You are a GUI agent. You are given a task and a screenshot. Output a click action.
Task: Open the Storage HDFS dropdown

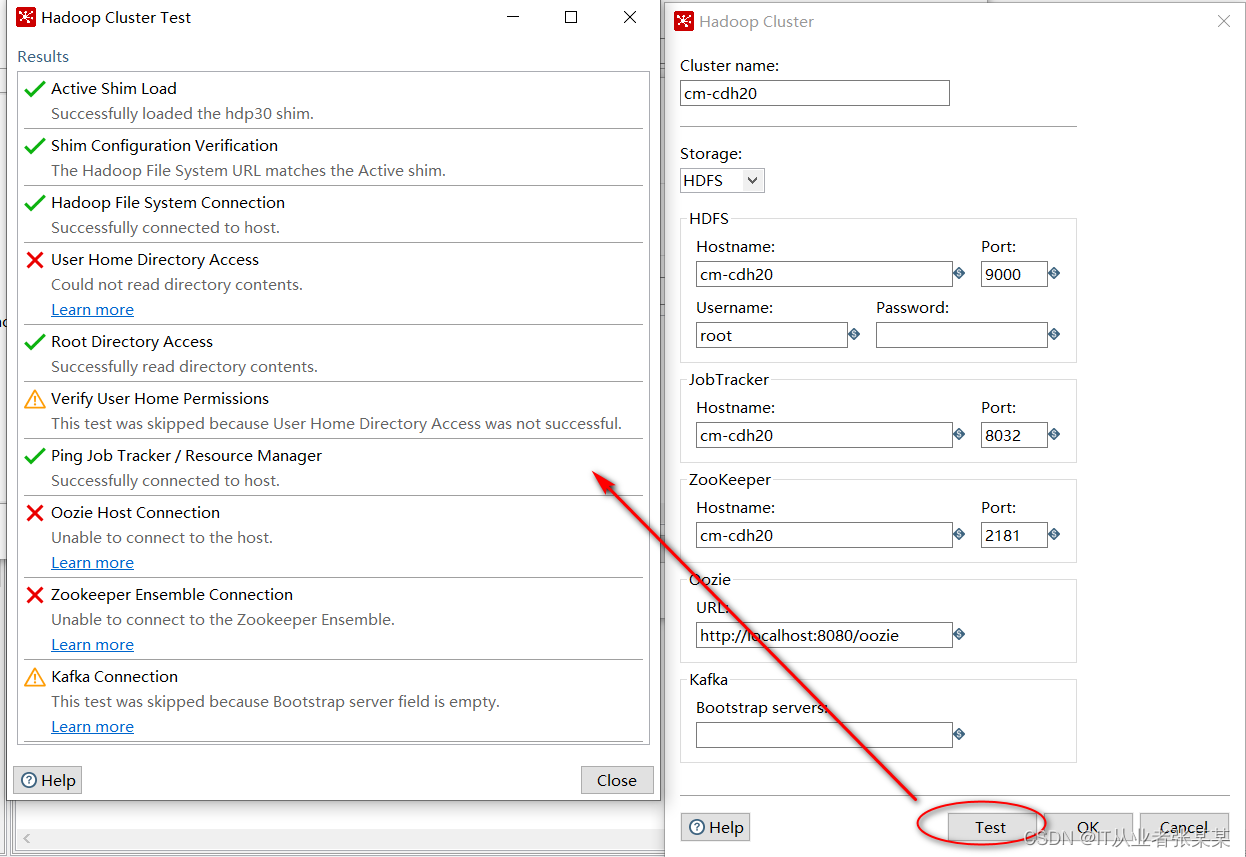(722, 180)
